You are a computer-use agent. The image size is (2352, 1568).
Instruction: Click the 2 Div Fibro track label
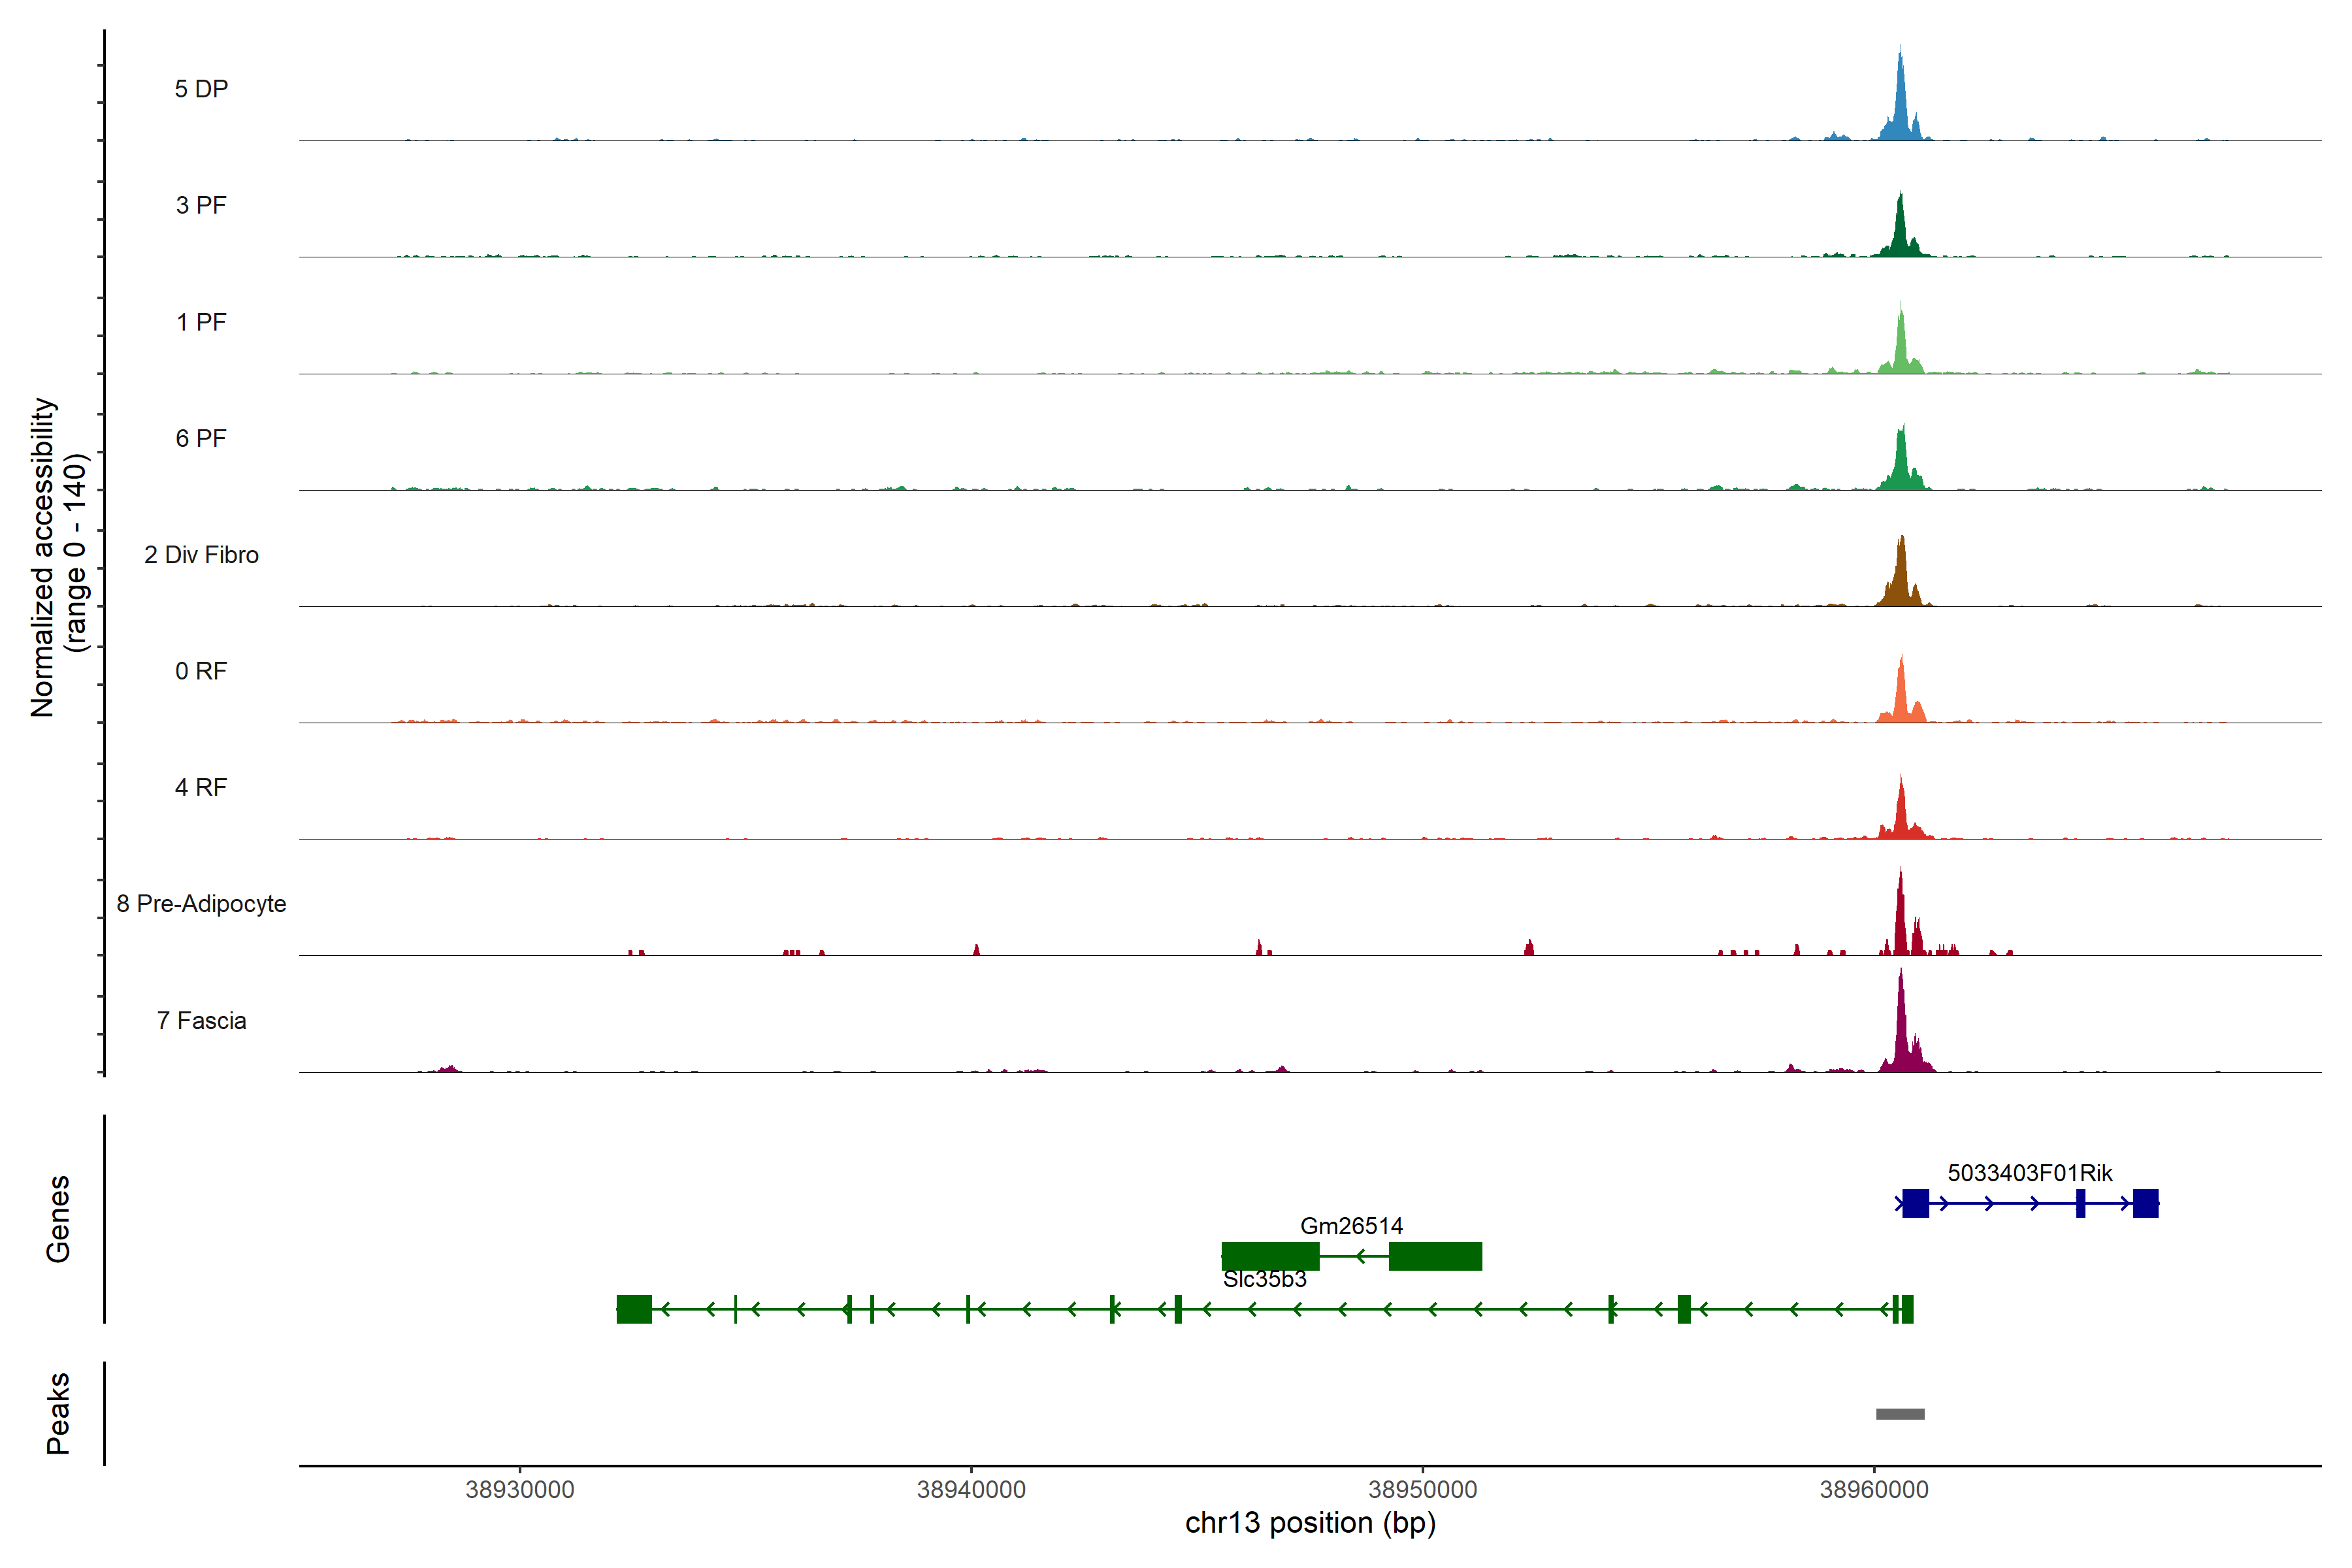coord(201,555)
